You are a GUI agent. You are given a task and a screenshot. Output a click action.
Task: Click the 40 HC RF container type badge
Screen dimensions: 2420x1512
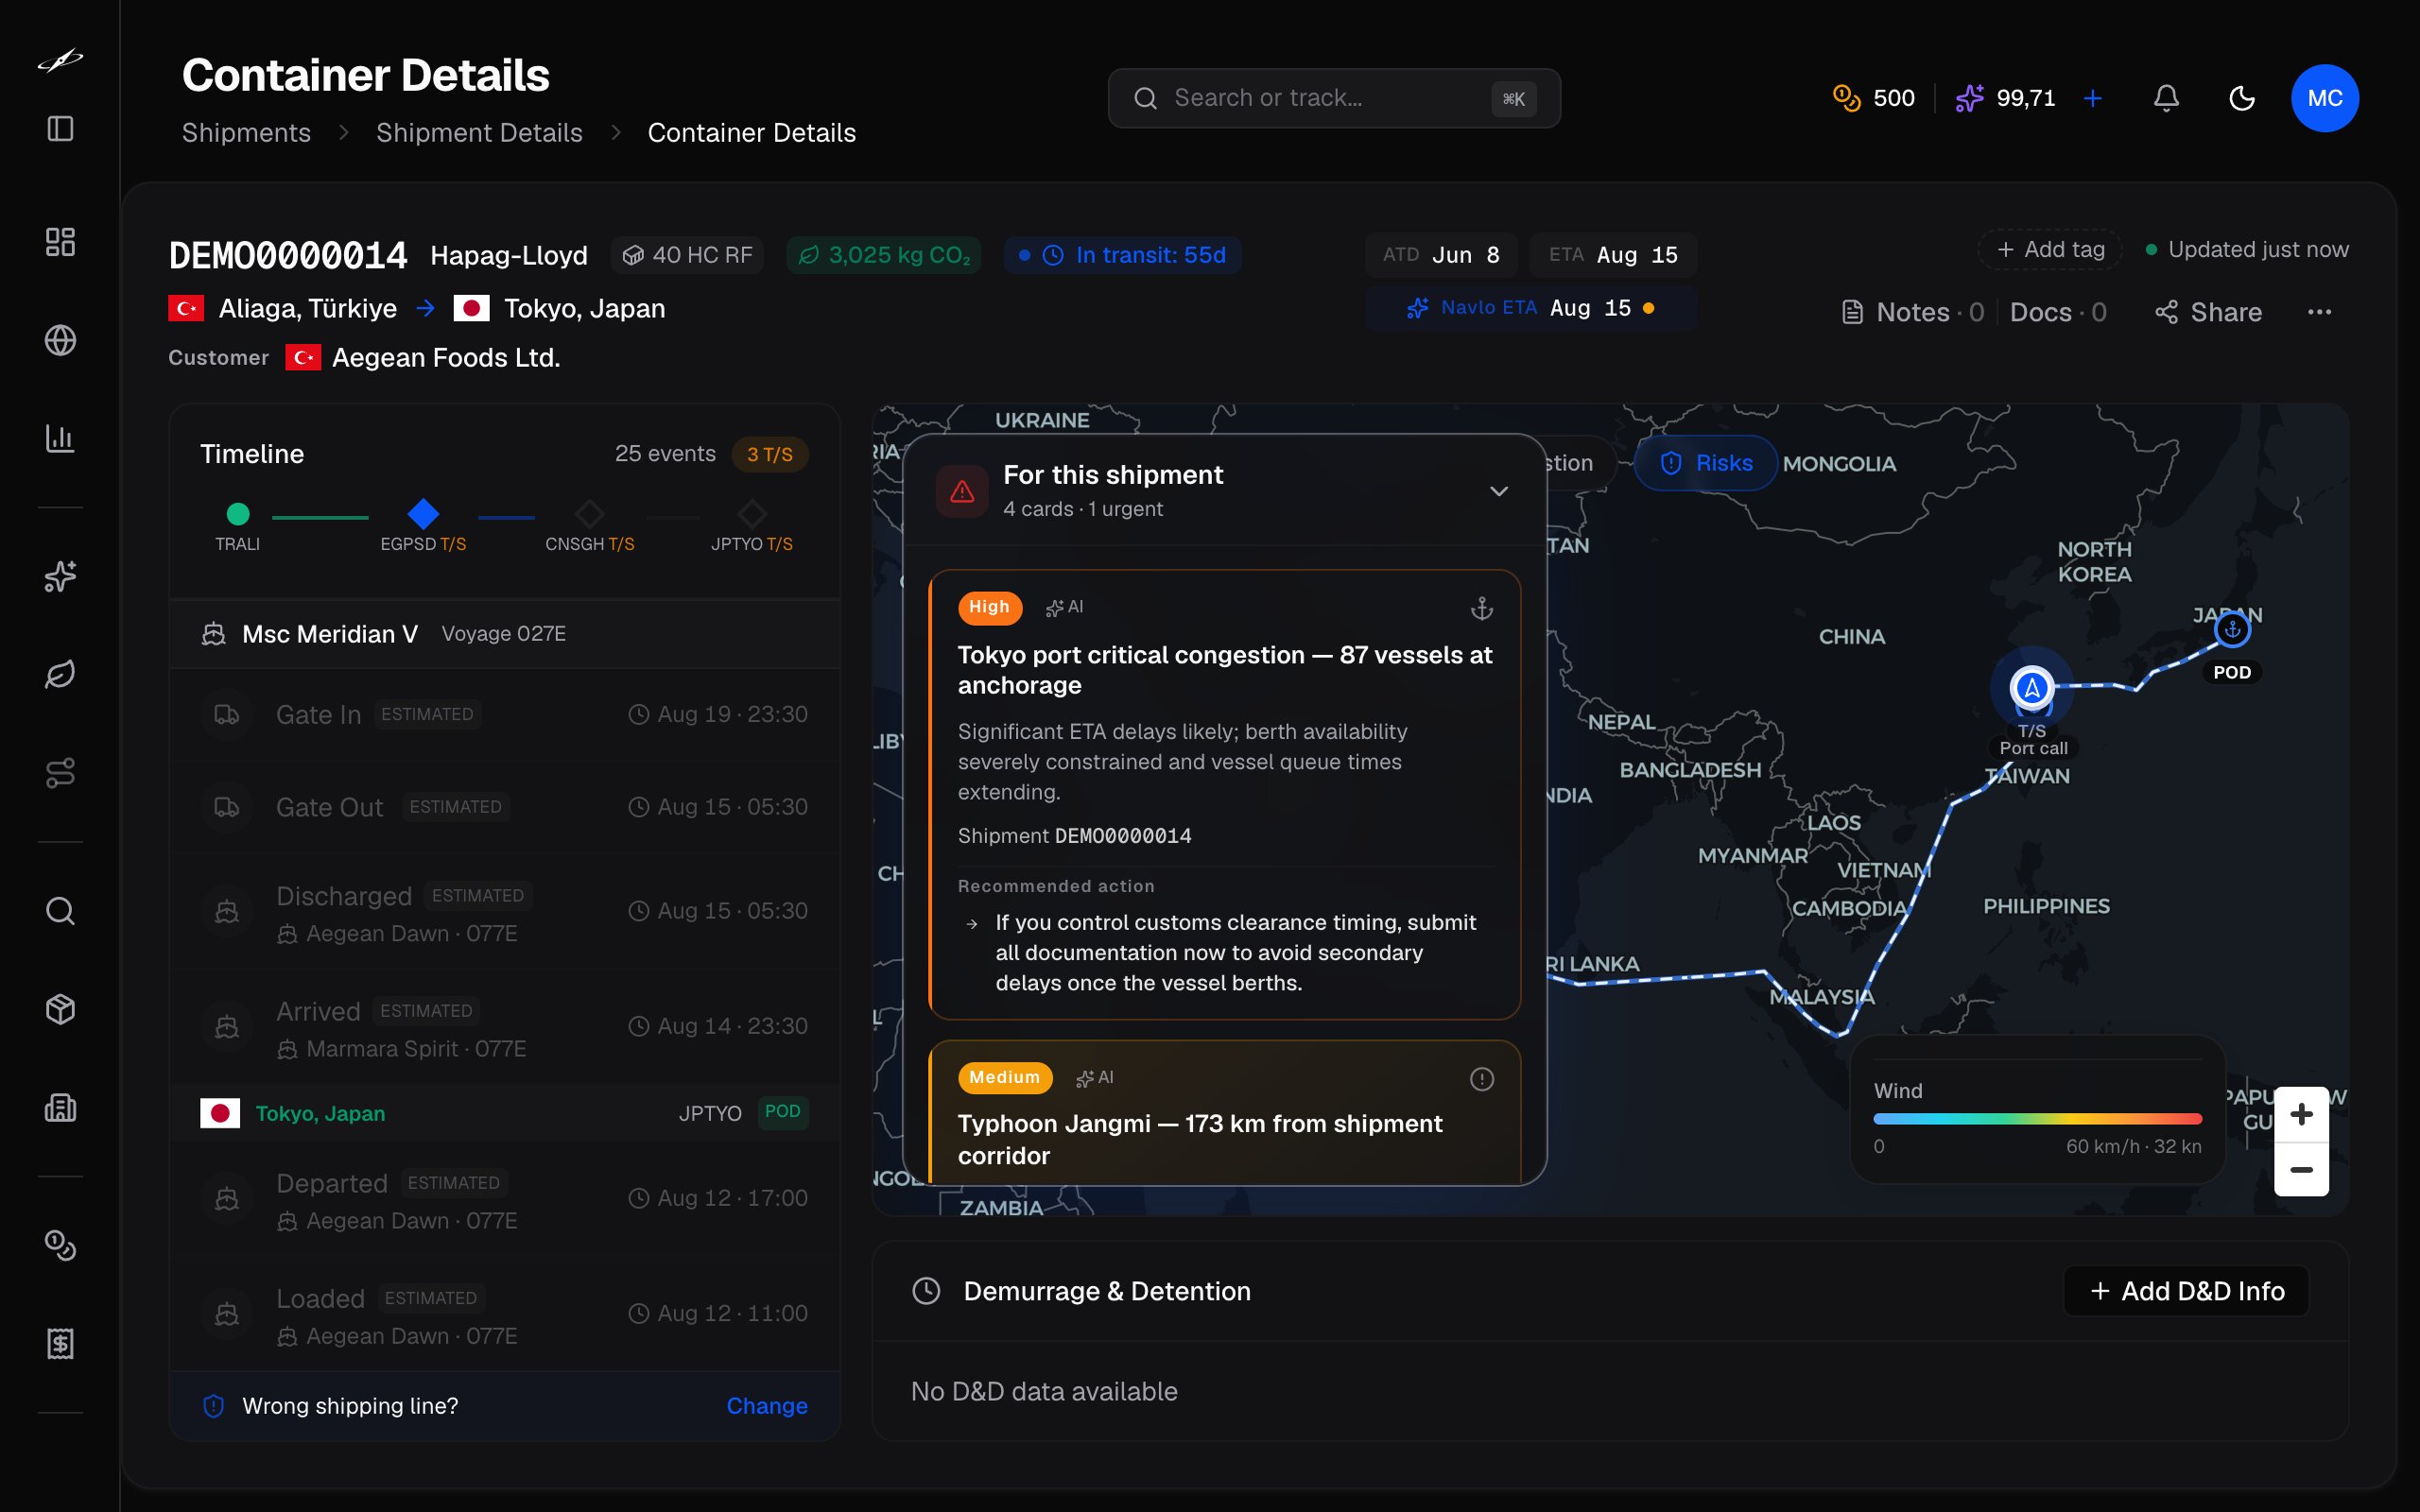tap(688, 255)
